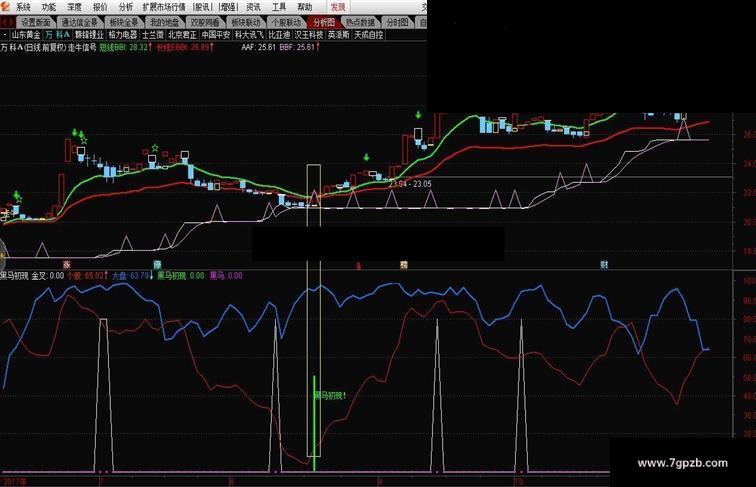Click the green down-arrow signal above the tall candle
The width and height of the screenshot is (756, 487).
pos(418,115)
